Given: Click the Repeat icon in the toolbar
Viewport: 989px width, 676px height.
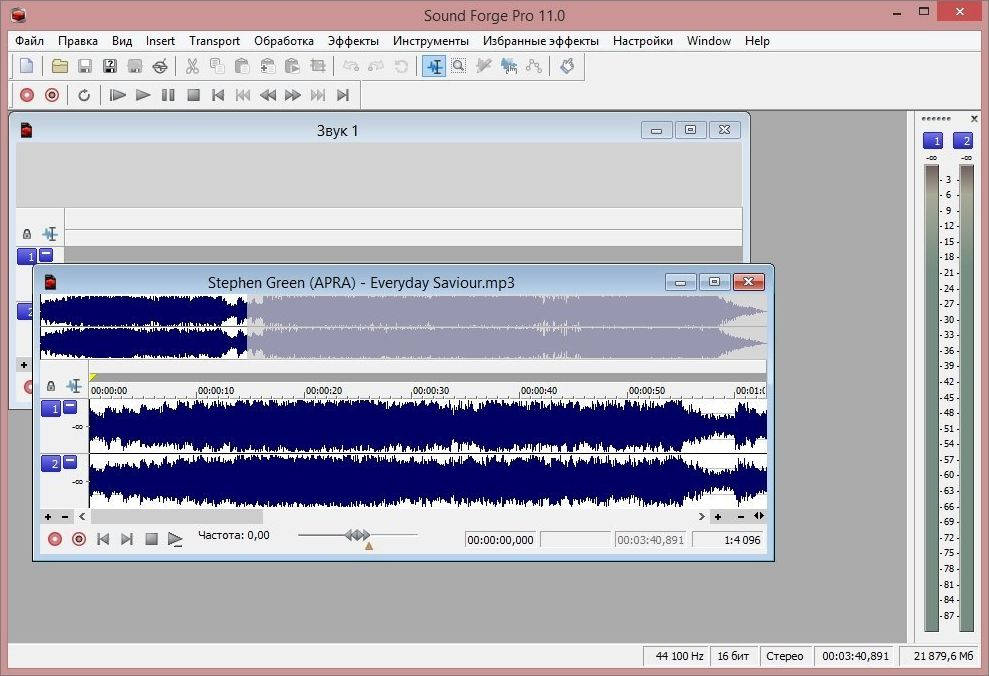Looking at the screenshot, I should pyautogui.click(x=83, y=95).
